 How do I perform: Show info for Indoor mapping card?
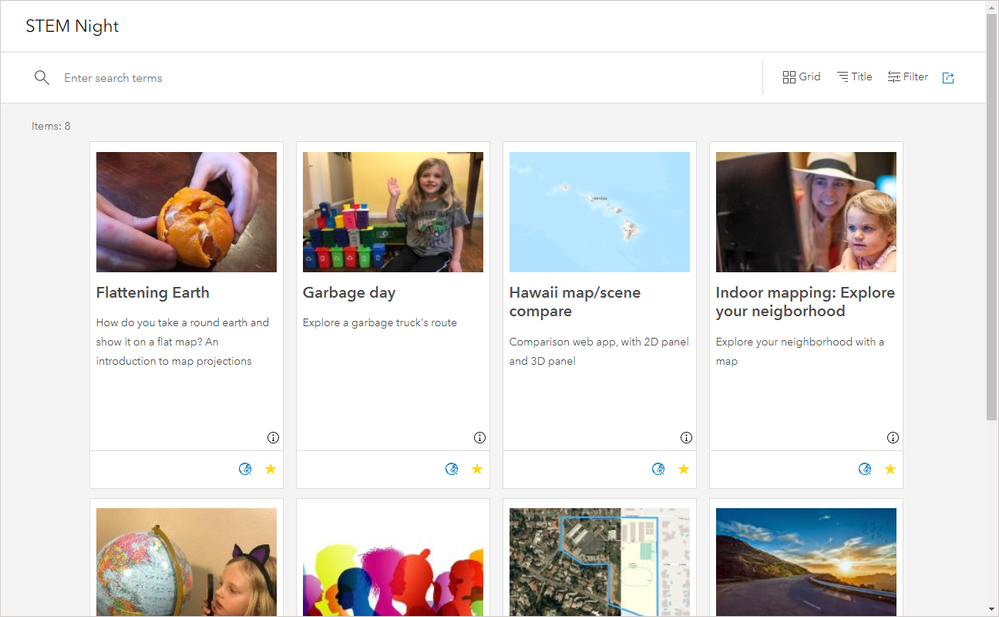pyautogui.click(x=893, y=437)
